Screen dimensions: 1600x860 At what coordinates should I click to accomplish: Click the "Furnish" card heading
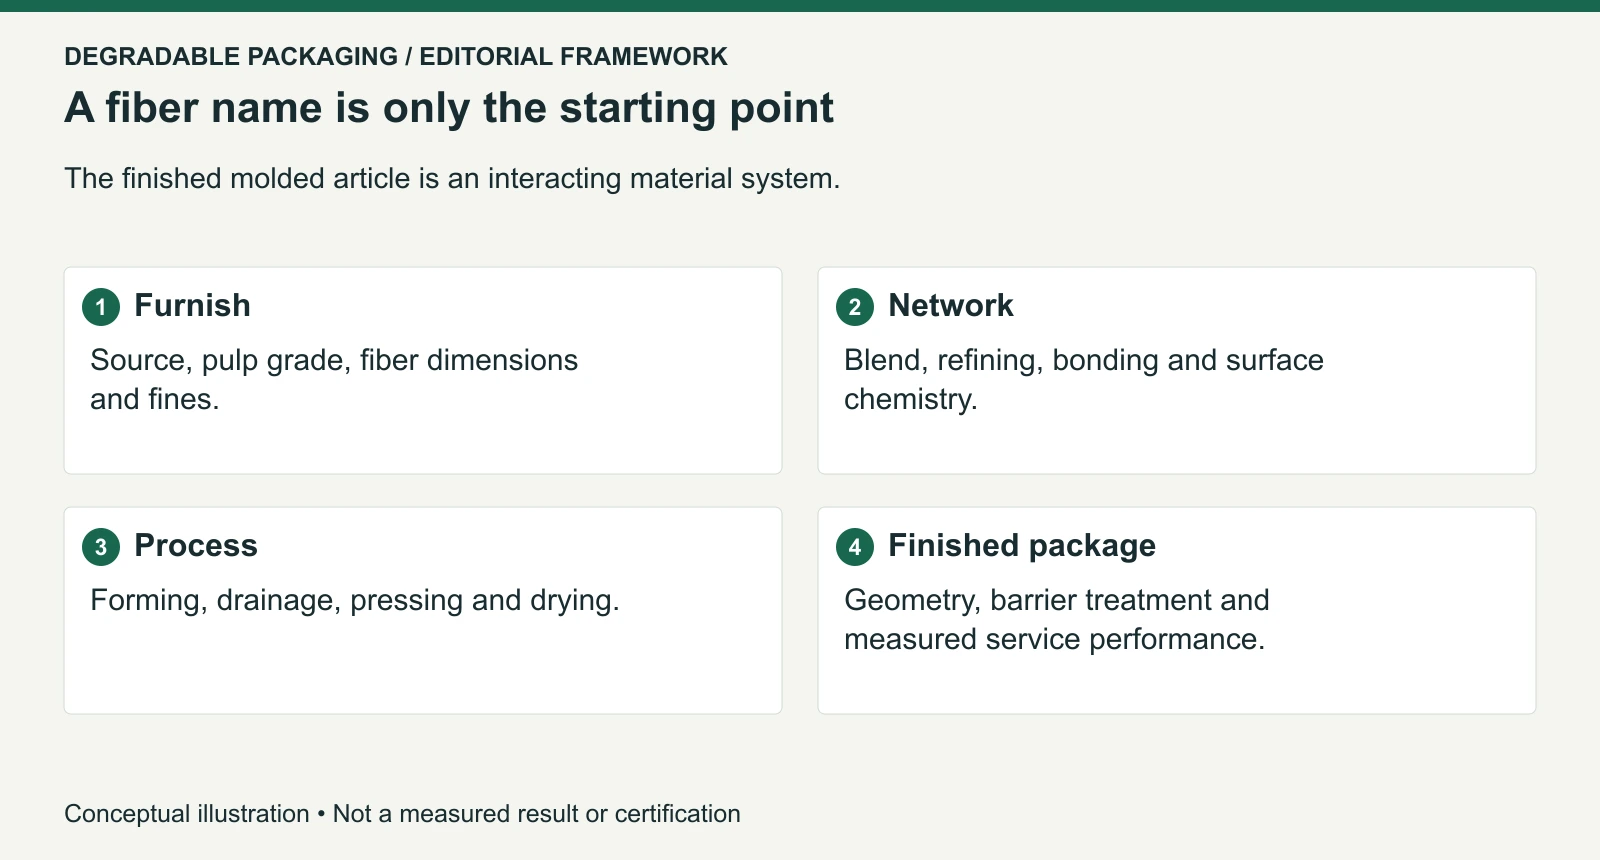pos(193,305)
